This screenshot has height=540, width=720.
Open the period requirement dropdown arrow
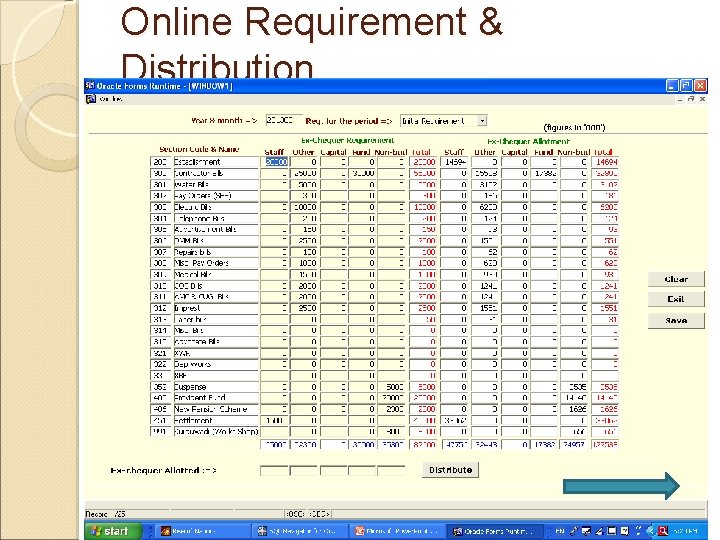(482, 121)
